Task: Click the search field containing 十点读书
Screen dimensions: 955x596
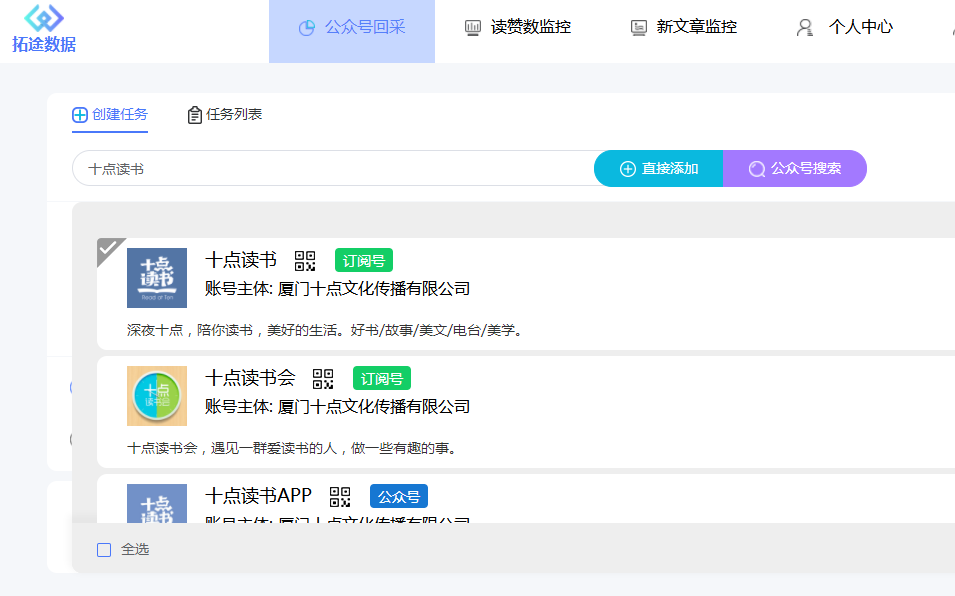Action: [333, 169]
